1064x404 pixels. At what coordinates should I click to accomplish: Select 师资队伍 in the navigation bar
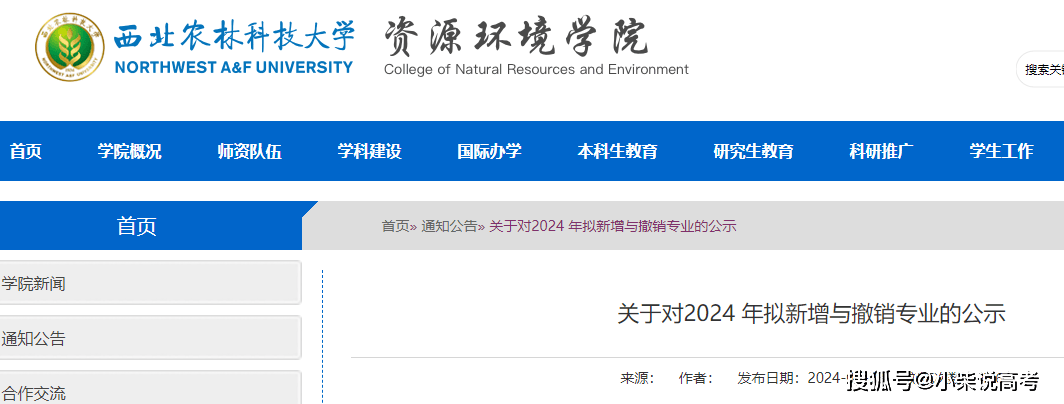click(x=249, y=152)
